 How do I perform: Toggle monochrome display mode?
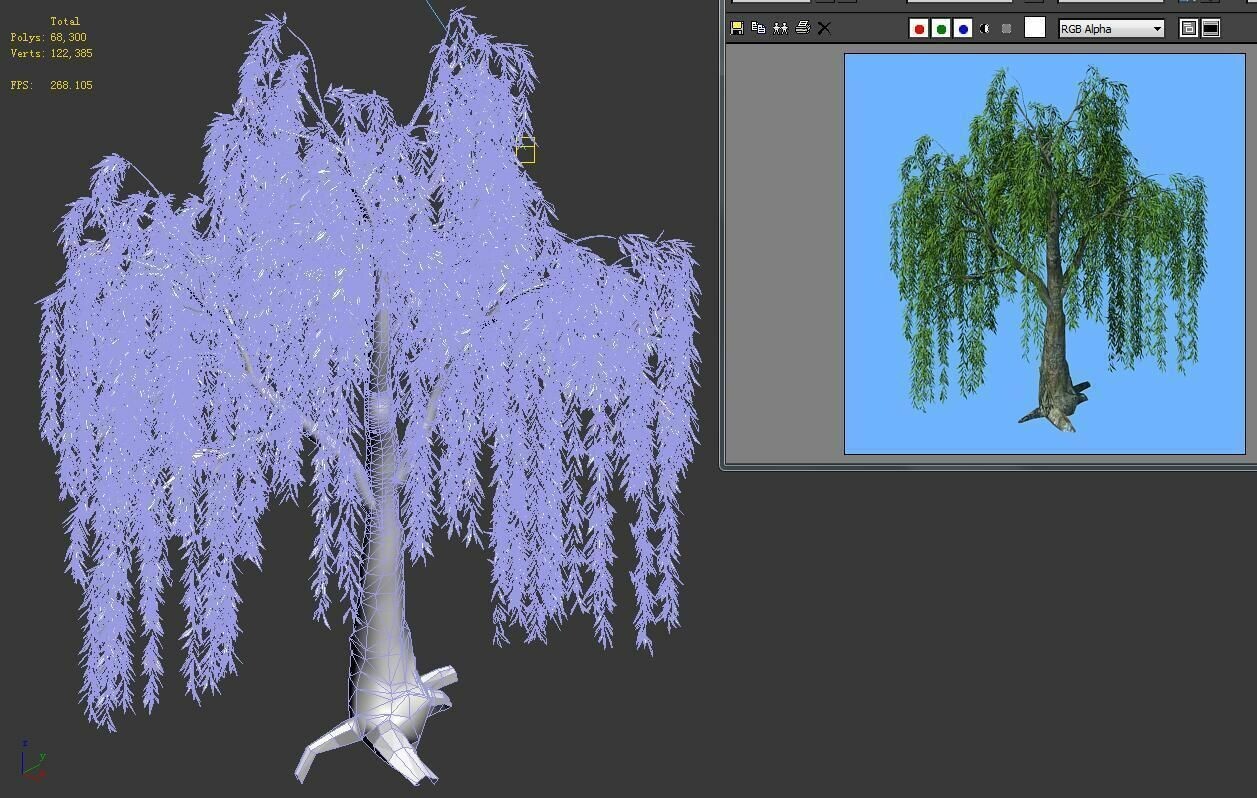pos(1005,28)
